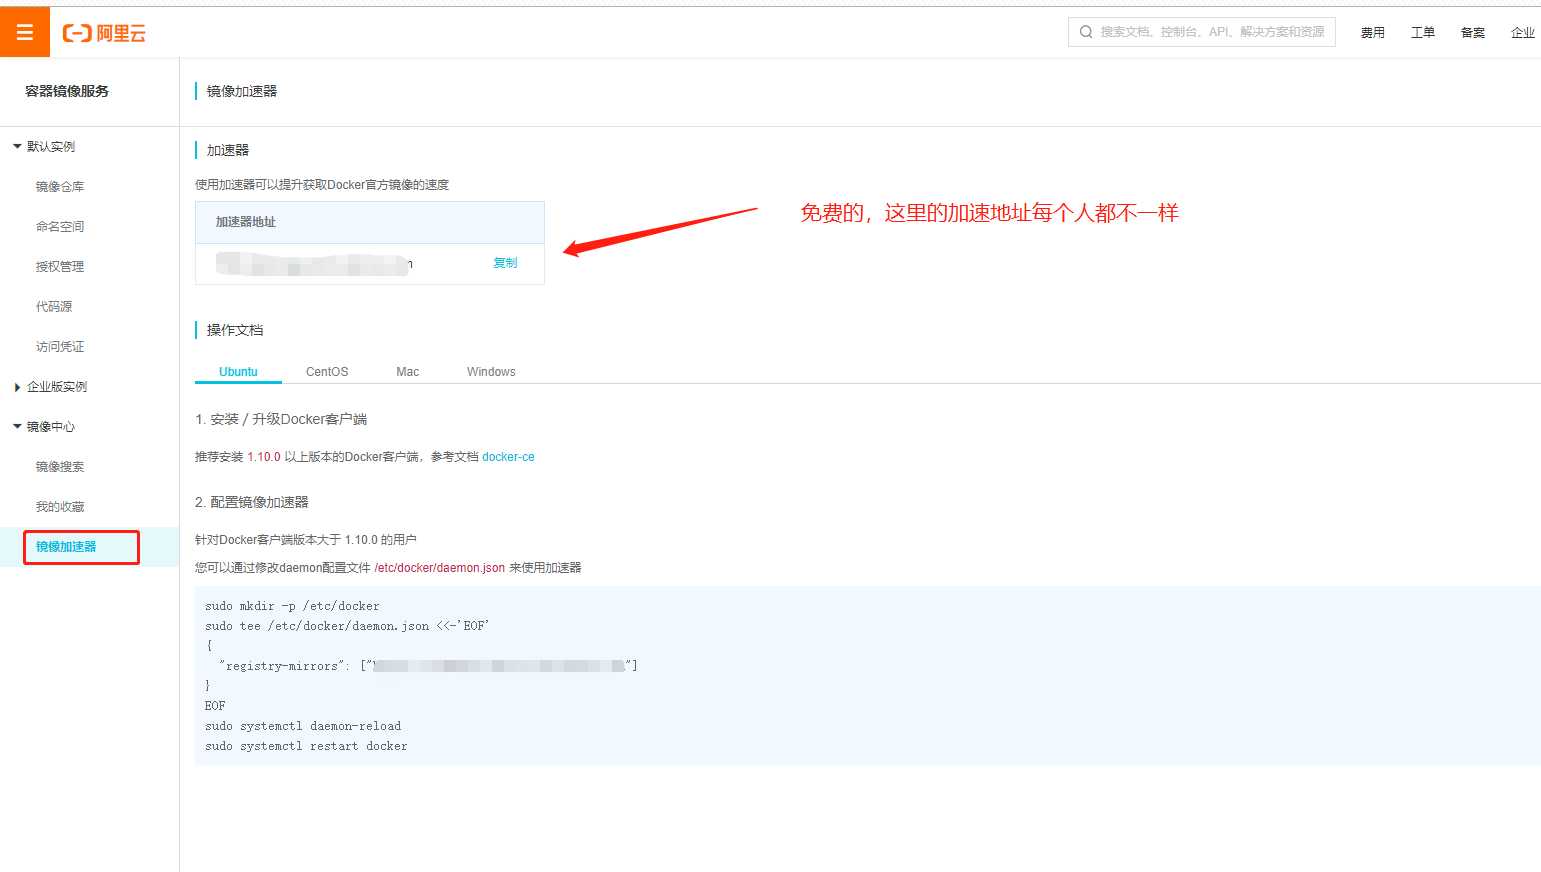
Task: Switch to the Ubuntu tab
Action: 238,371
